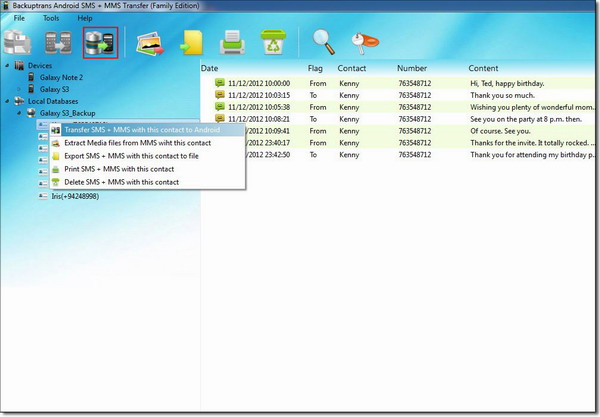Open the Tools menu

(51, 18)
